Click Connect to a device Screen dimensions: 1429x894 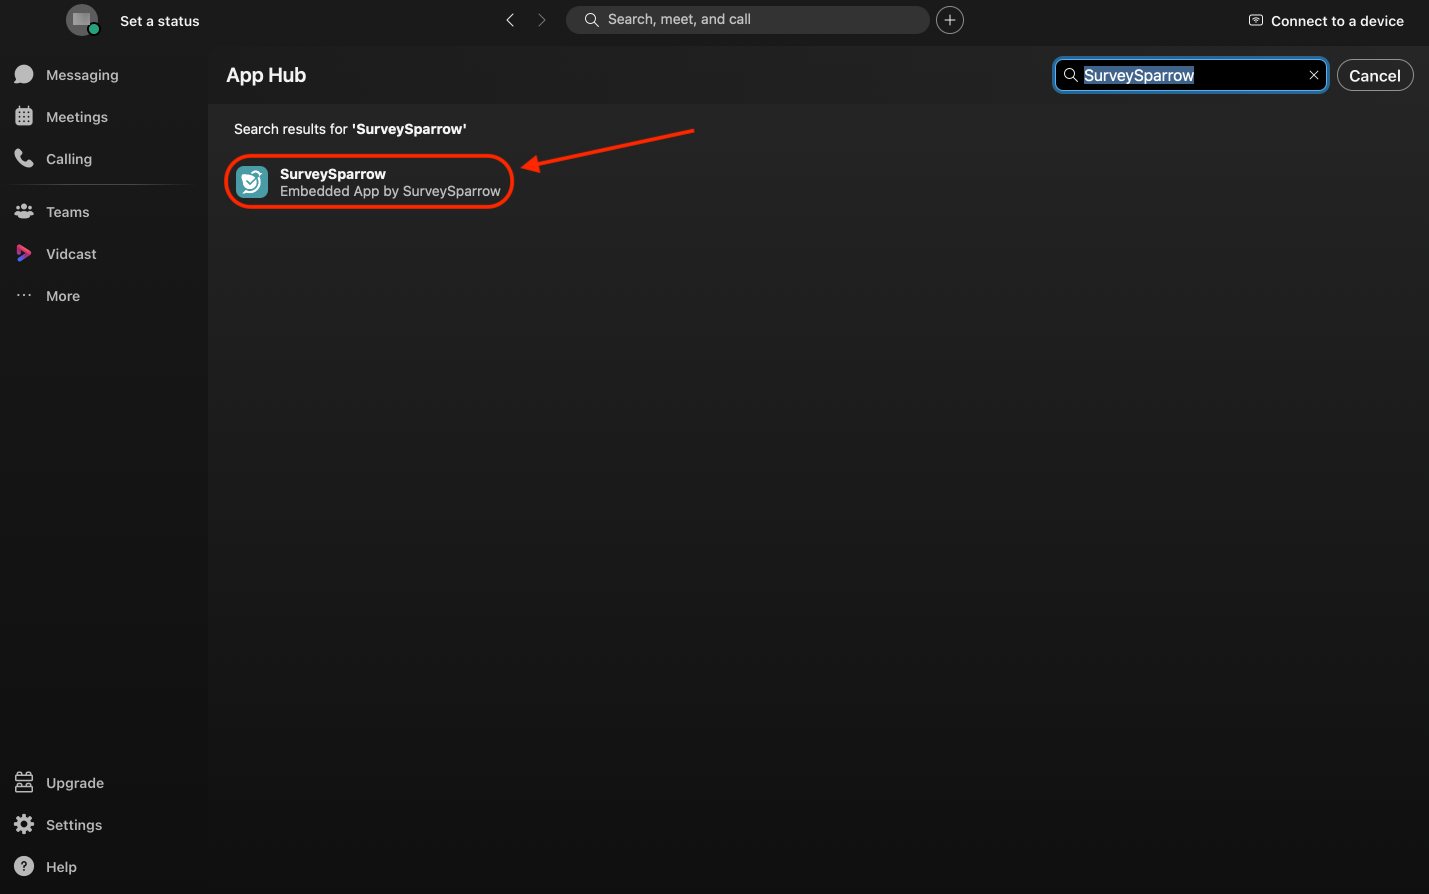coord(1326,21)
